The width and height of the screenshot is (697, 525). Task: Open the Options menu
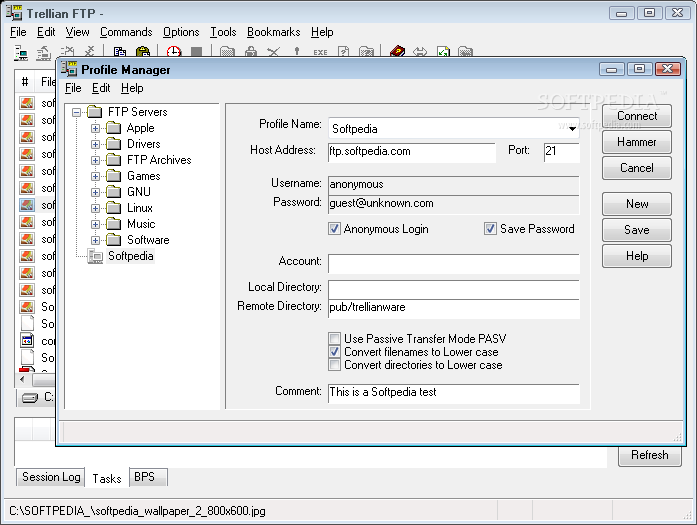[x=181, y=32]
